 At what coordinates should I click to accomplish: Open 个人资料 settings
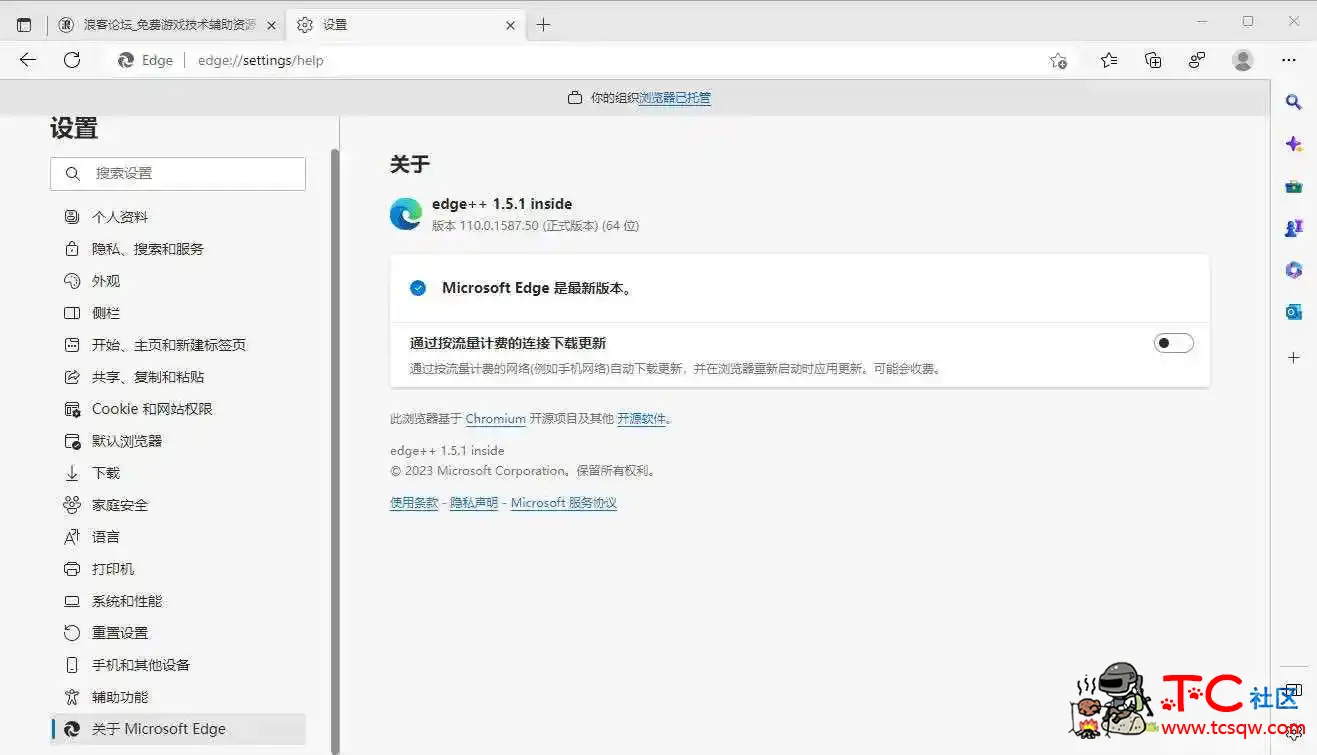pos(178,217)
